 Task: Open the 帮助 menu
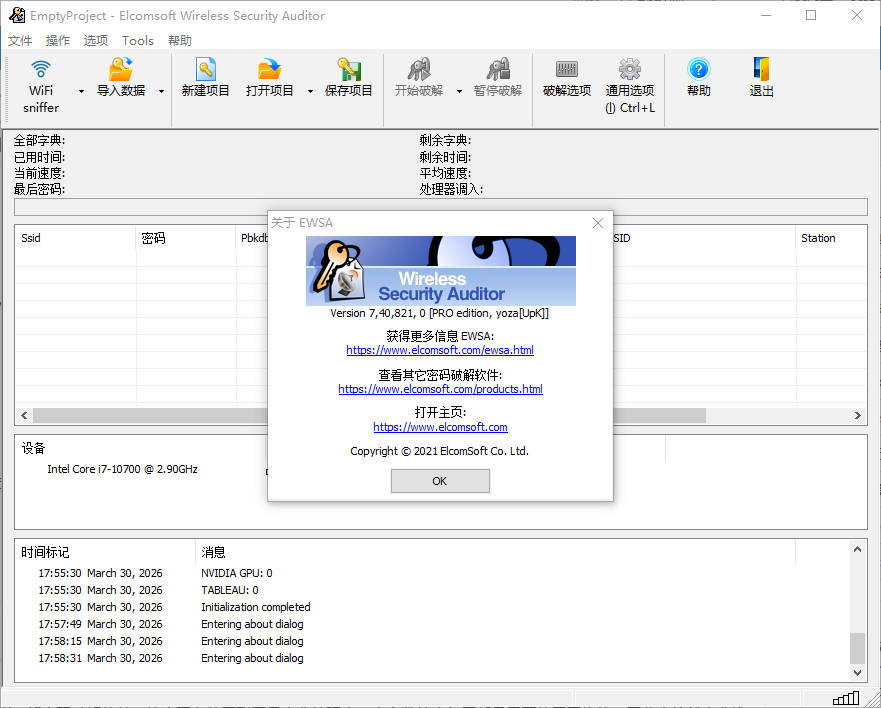click(x=180, y=40)
